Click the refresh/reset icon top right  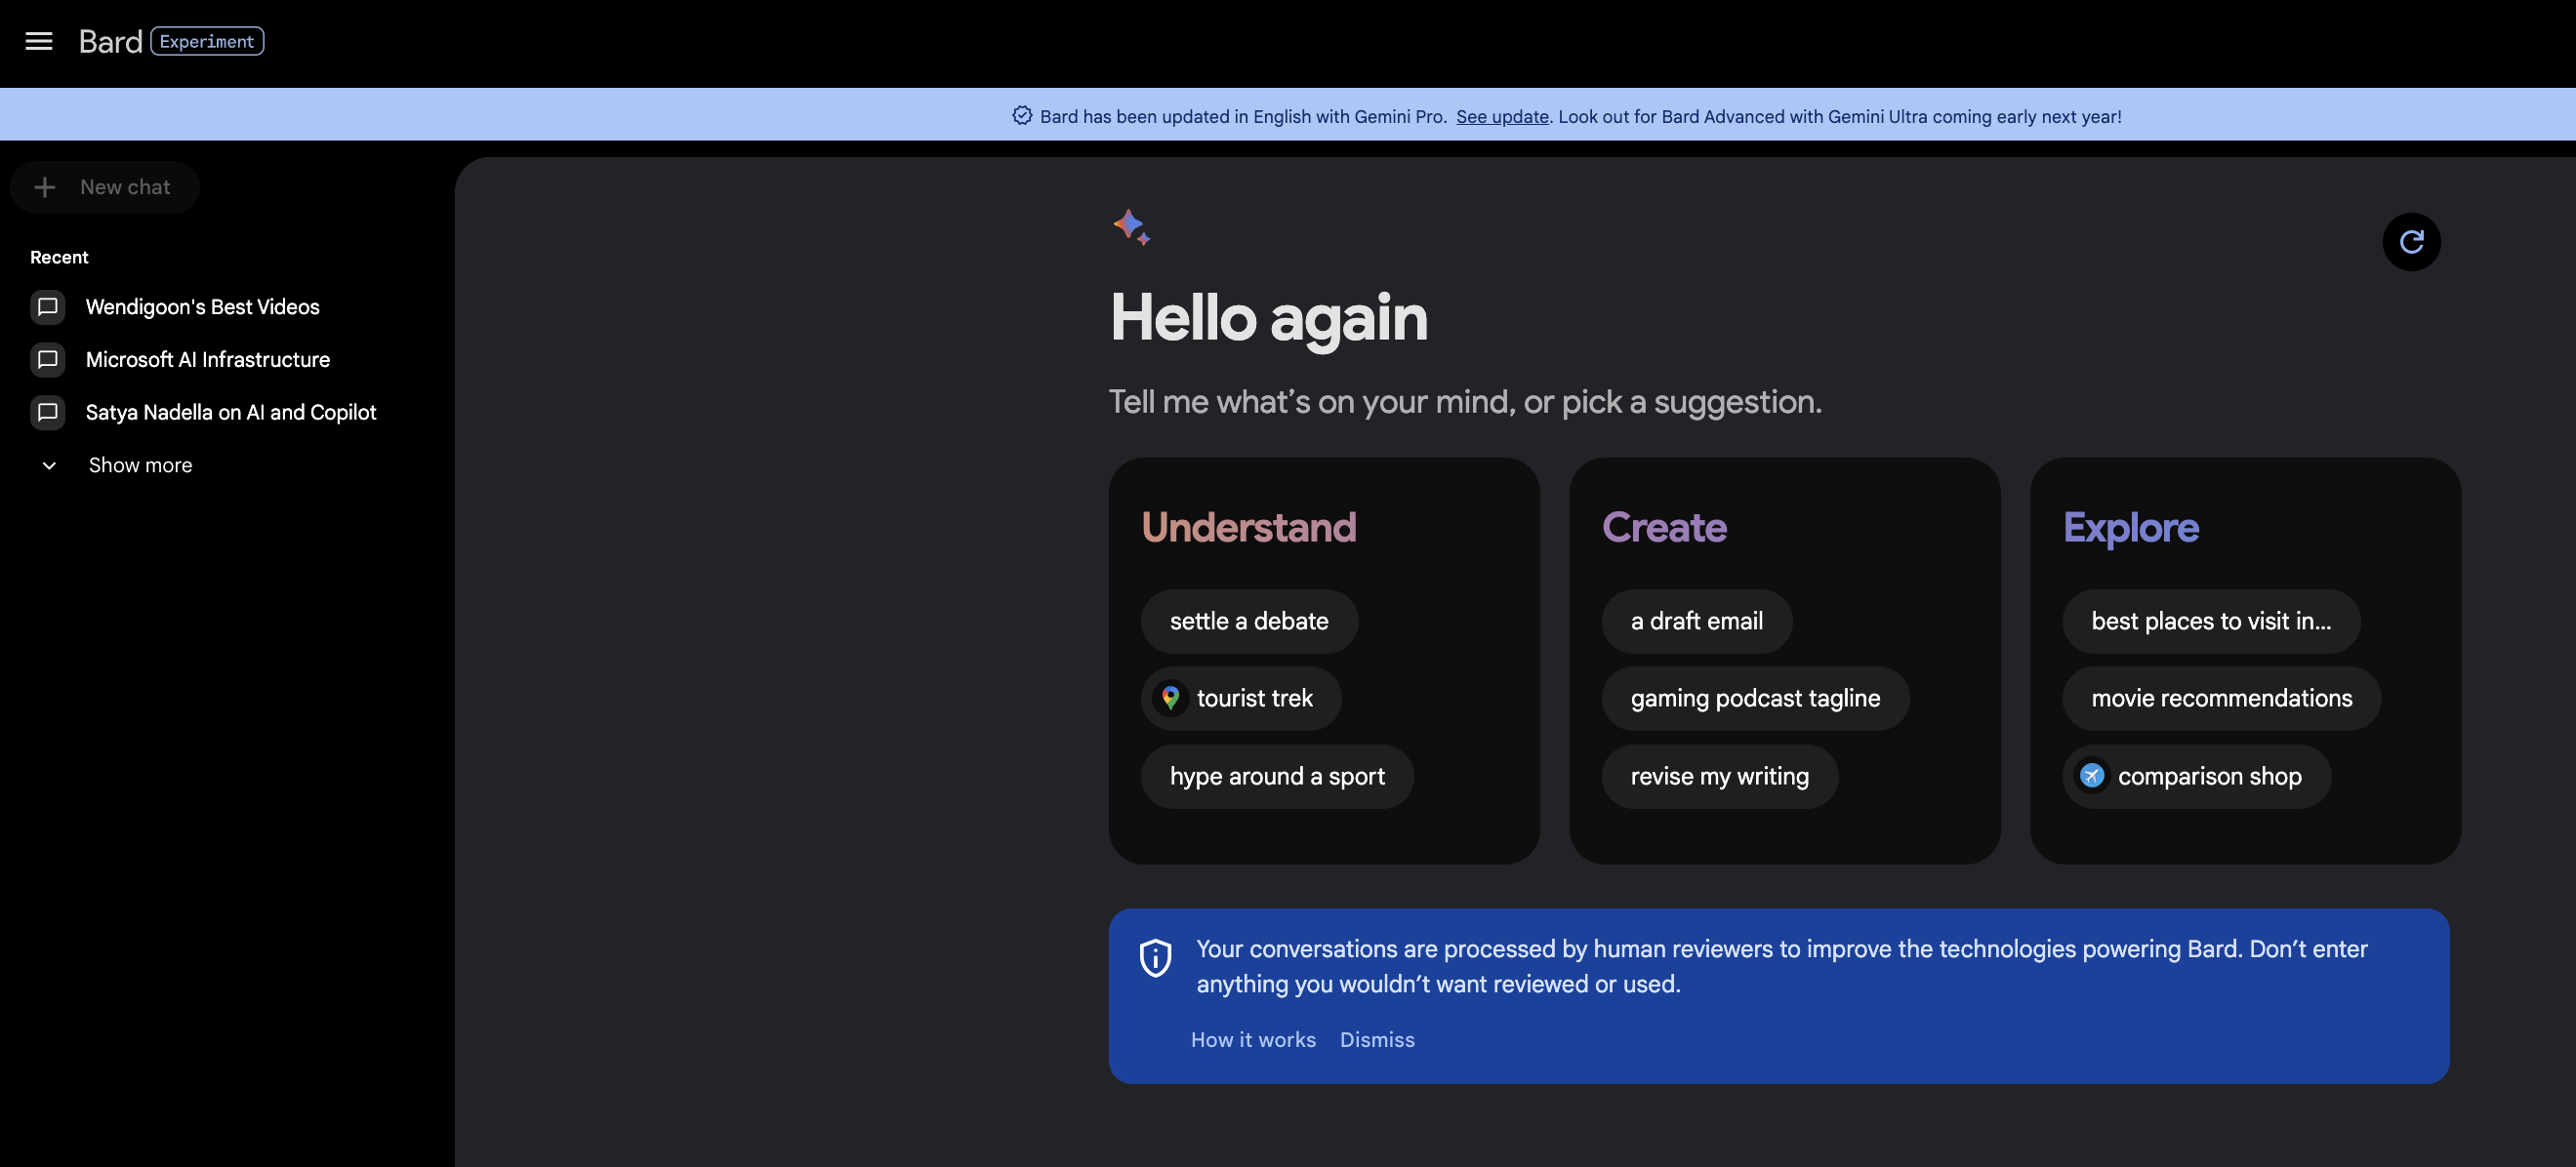pos(2410,241)
